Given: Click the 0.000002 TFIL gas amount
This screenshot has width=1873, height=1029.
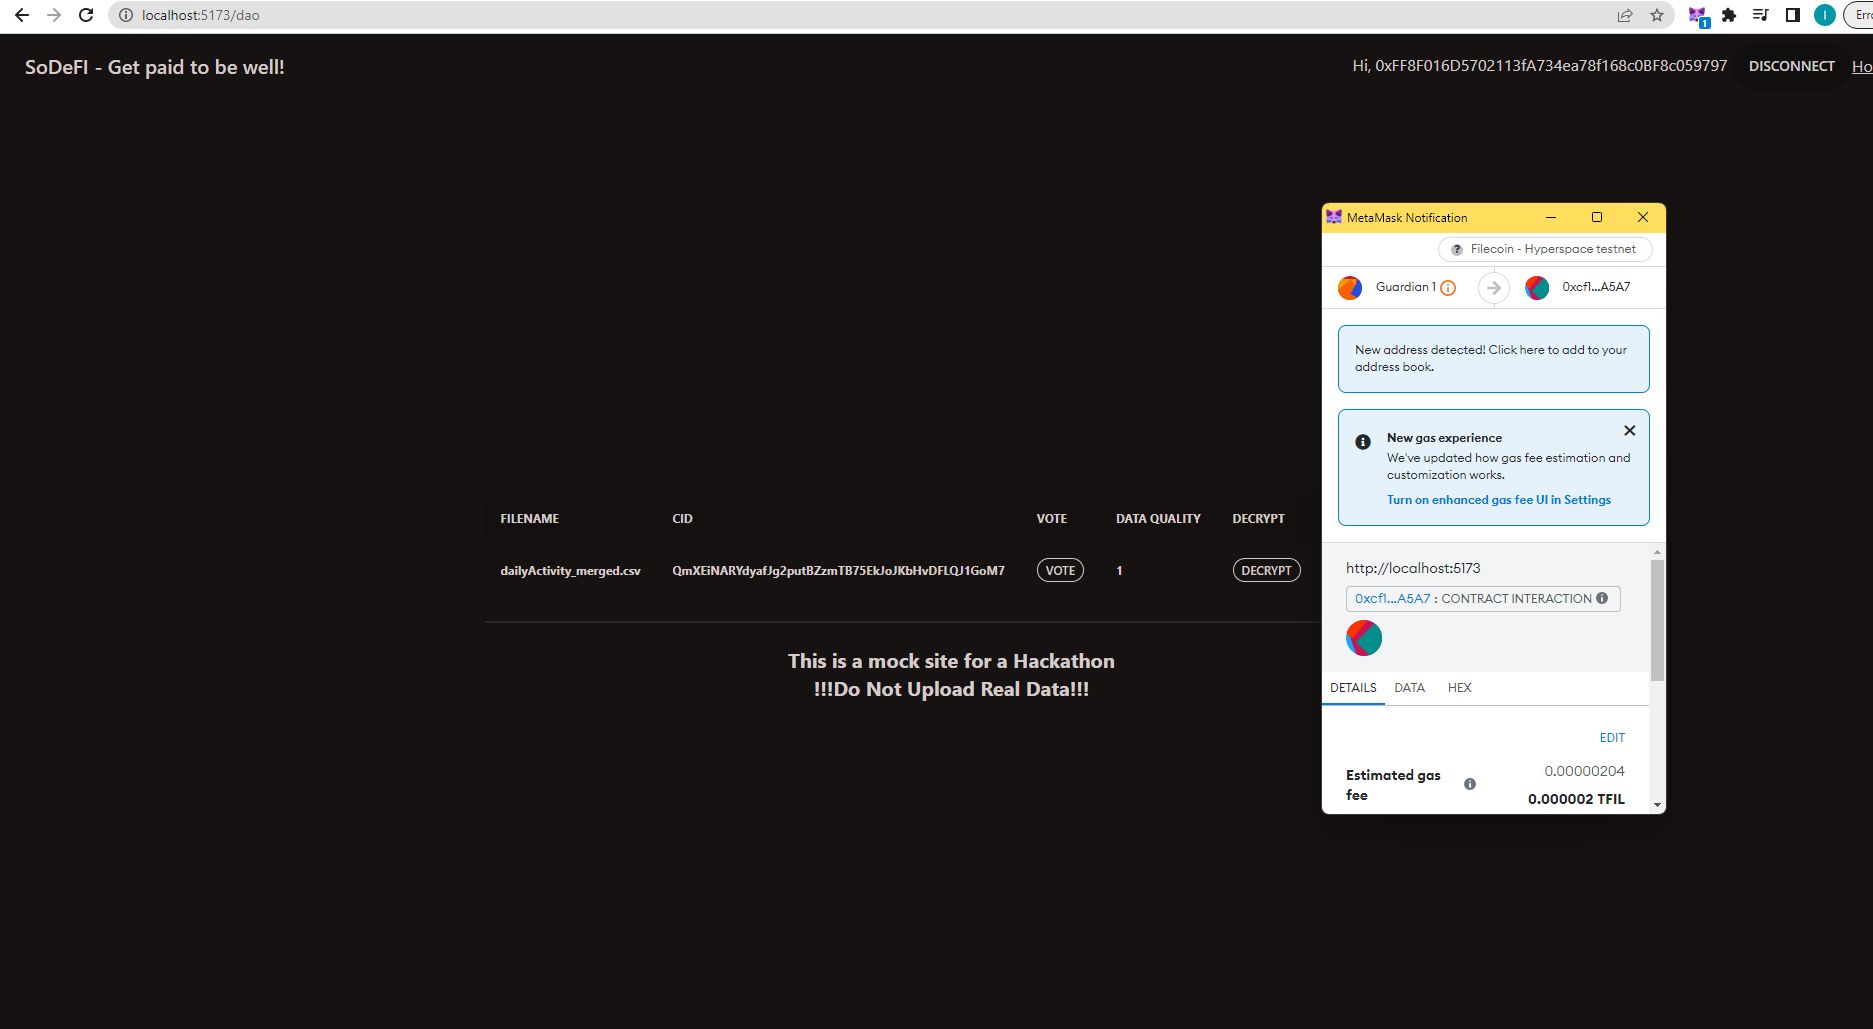Looking at the screenshot, I should [1576, 799].
